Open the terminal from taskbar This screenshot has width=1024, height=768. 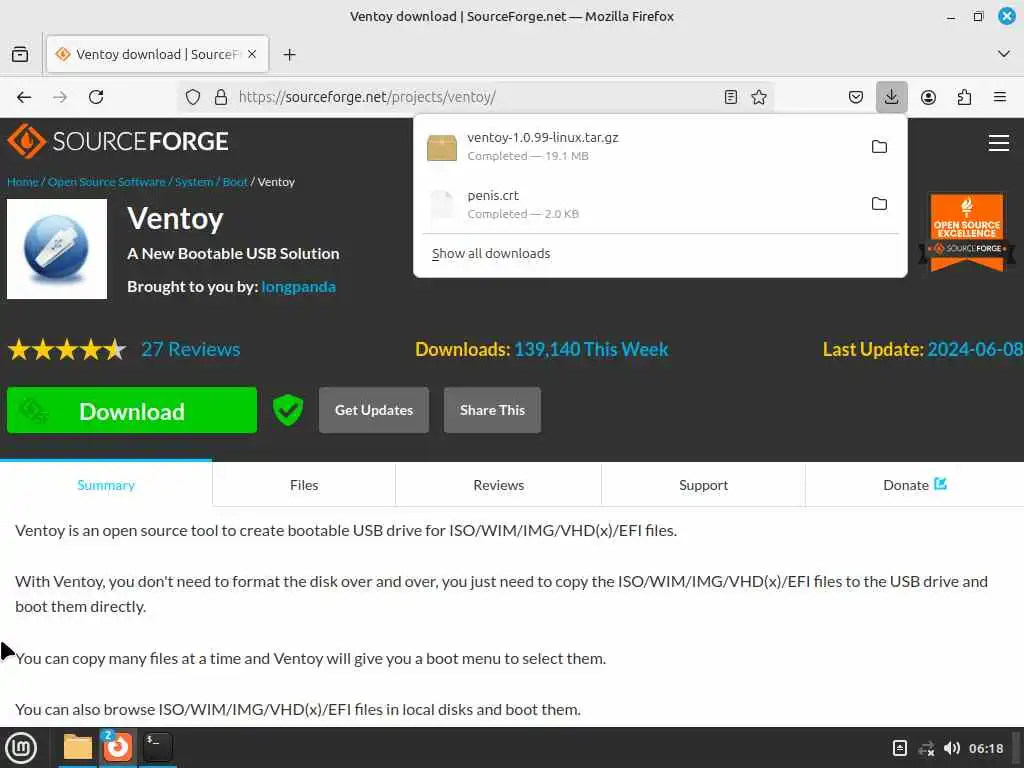pos(158,747)
